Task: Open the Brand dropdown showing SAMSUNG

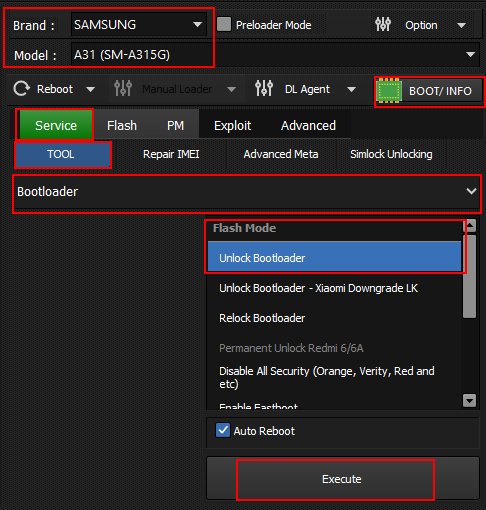Action: pos(139,25)
